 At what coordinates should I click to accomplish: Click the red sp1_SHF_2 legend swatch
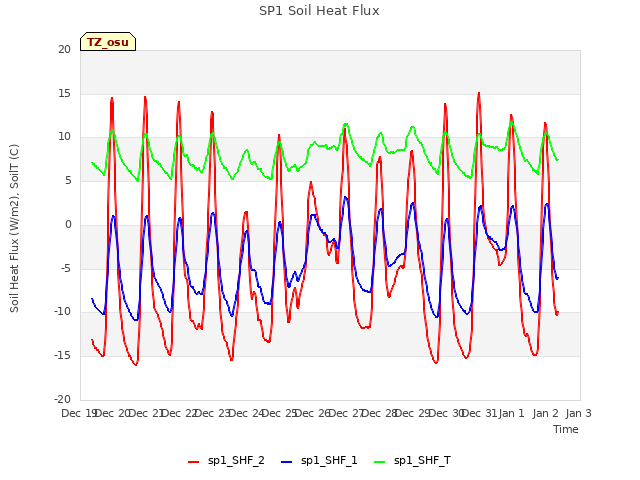pyautogui.click(x=193, y=462)
